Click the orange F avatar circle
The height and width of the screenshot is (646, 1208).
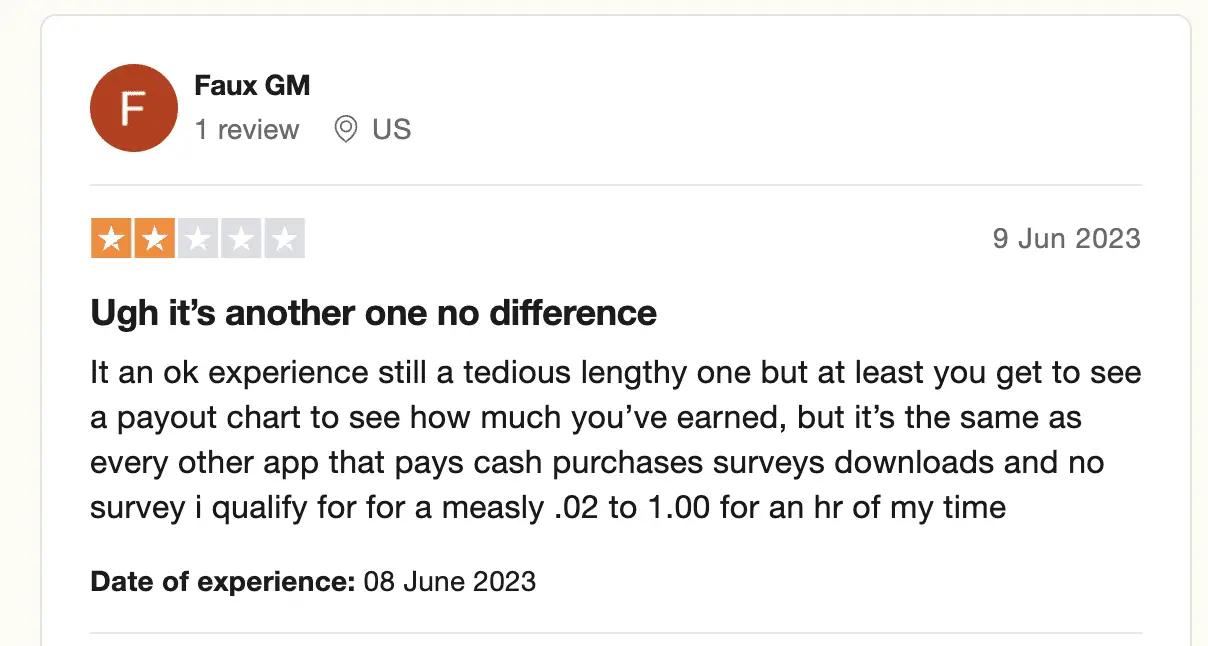(x=134, y=108)
